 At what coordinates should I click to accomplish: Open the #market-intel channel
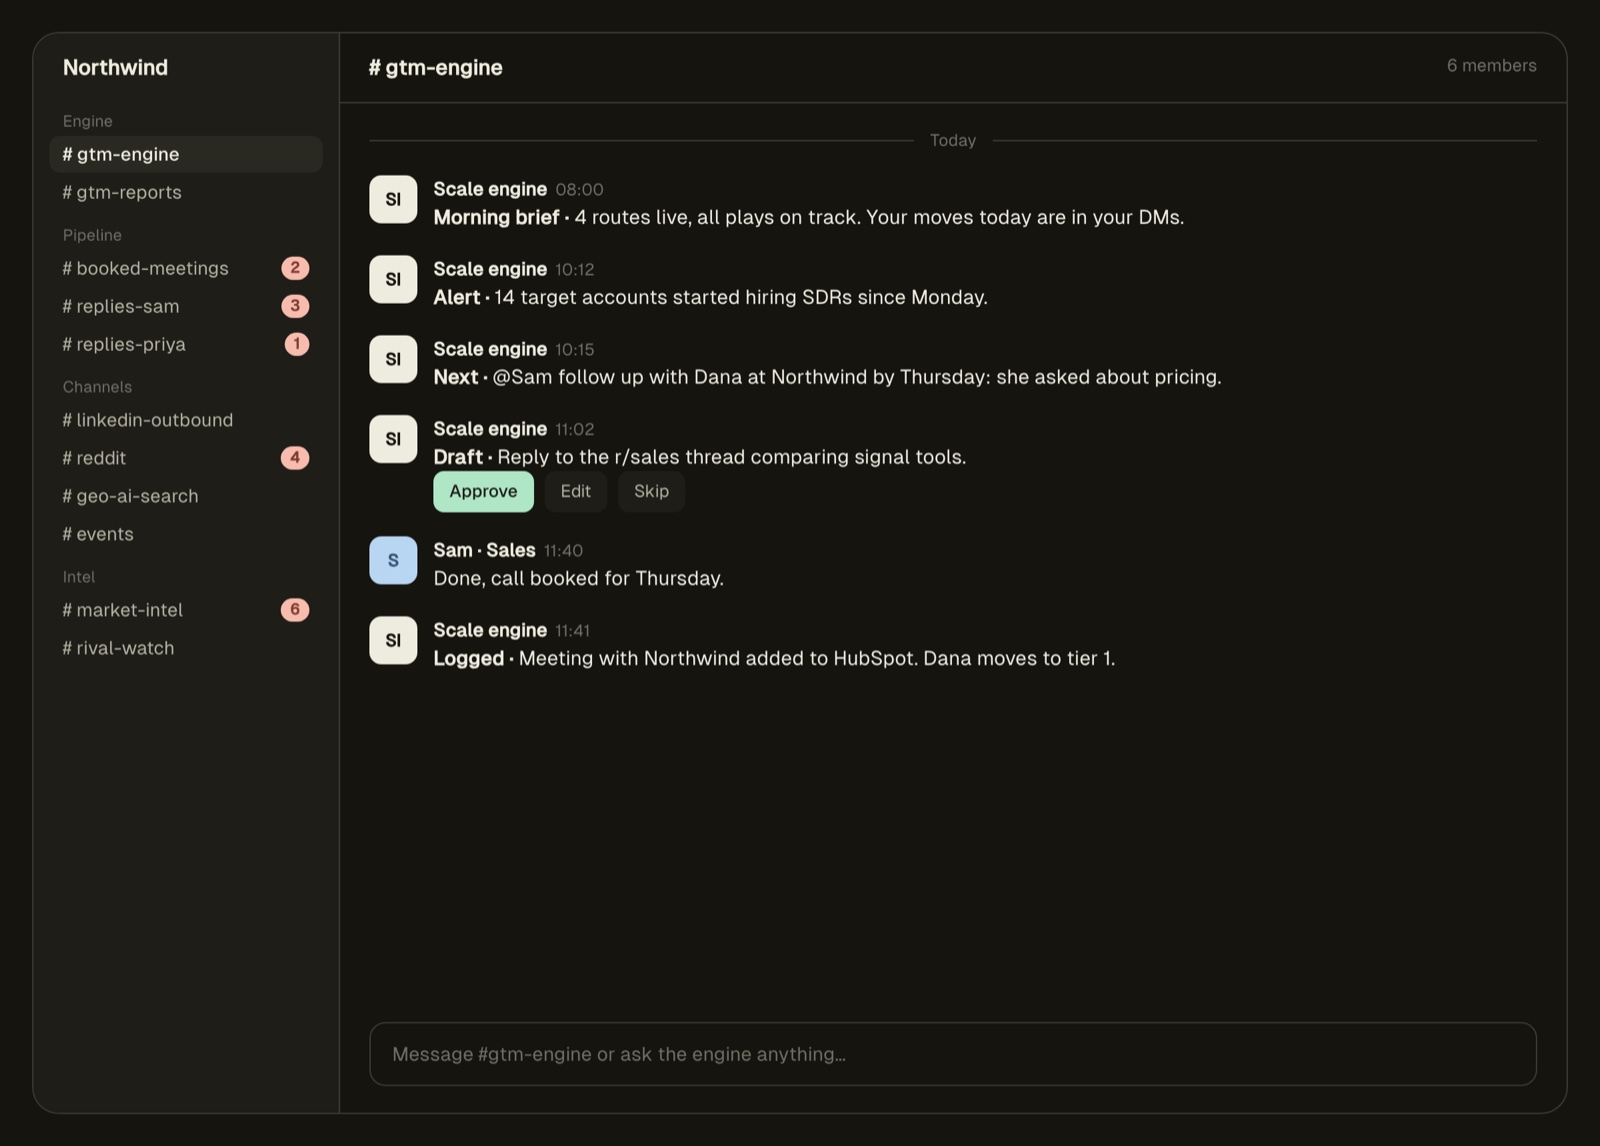pyautogui.click(x=186, y=610)
